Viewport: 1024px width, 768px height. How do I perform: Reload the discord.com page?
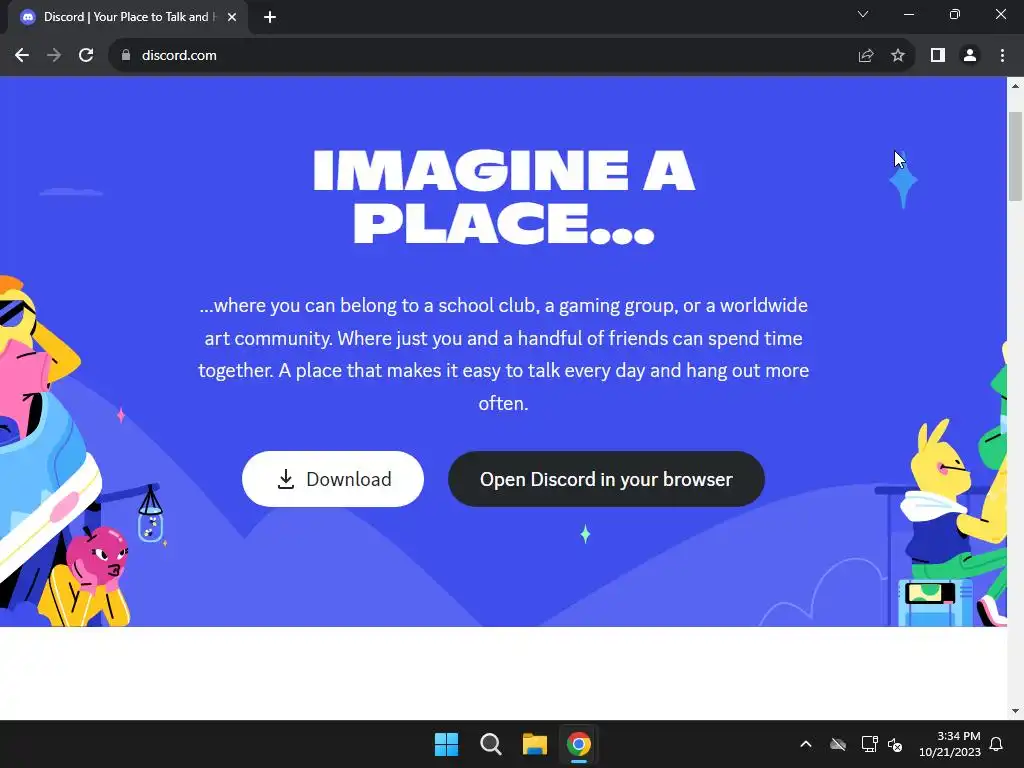86,56
